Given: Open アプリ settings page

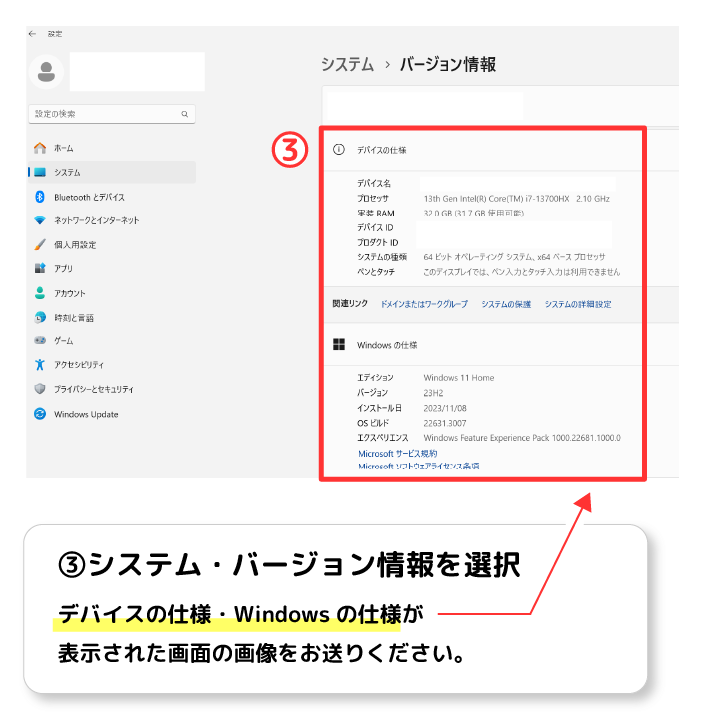Looking at the screenshot, I should click(63, 269).
